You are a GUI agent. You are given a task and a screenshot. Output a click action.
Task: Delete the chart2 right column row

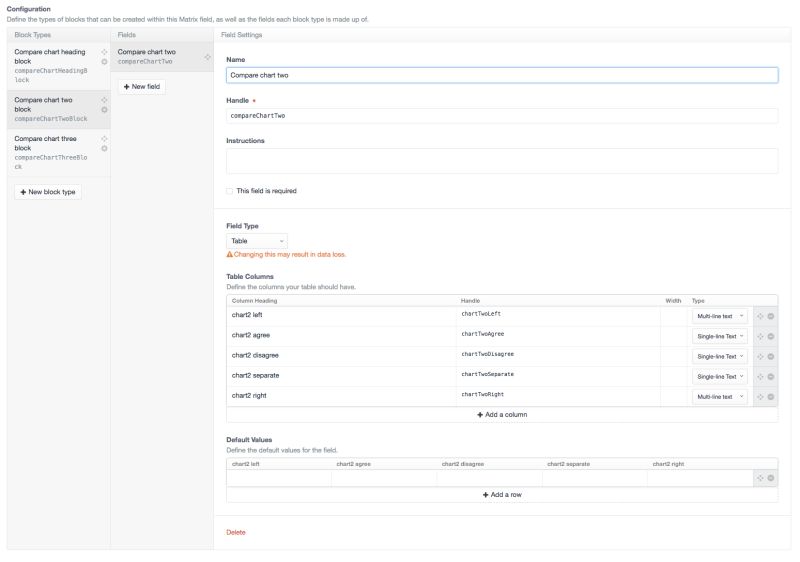click(771, 397)
